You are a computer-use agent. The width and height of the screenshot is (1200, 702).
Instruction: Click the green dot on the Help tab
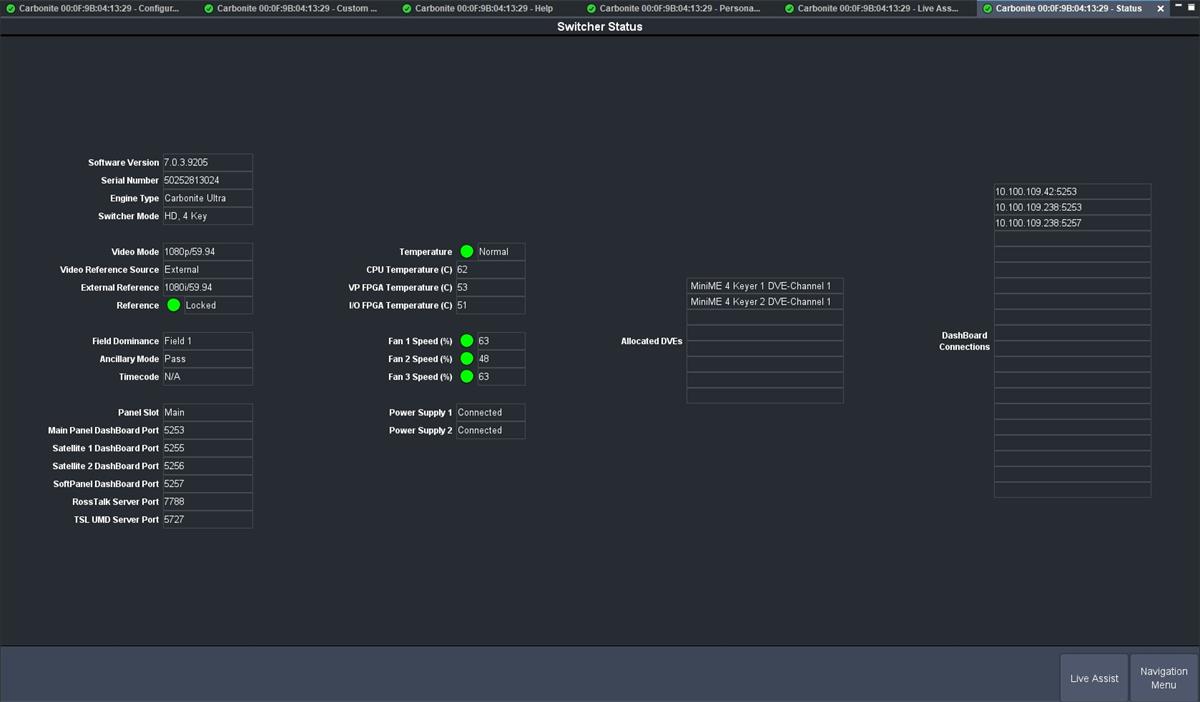[407, 8]
